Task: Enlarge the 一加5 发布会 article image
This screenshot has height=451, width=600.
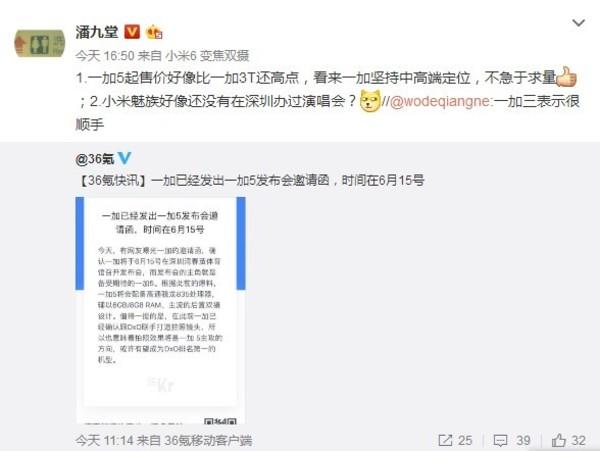Action: tap(160, 310)
